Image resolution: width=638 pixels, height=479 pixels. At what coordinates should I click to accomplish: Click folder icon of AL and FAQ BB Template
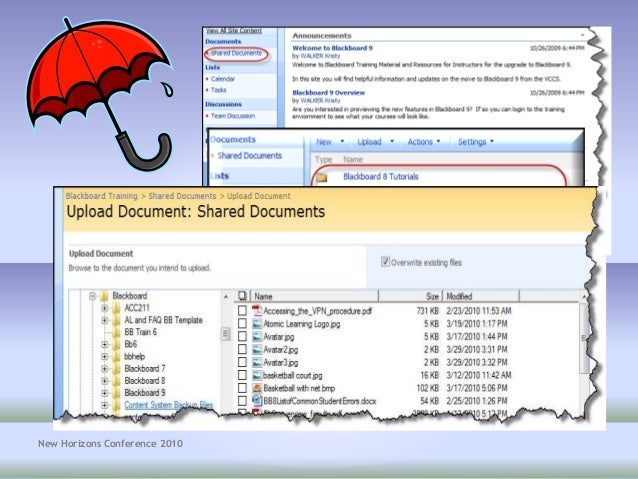click(x=116, y=320)
